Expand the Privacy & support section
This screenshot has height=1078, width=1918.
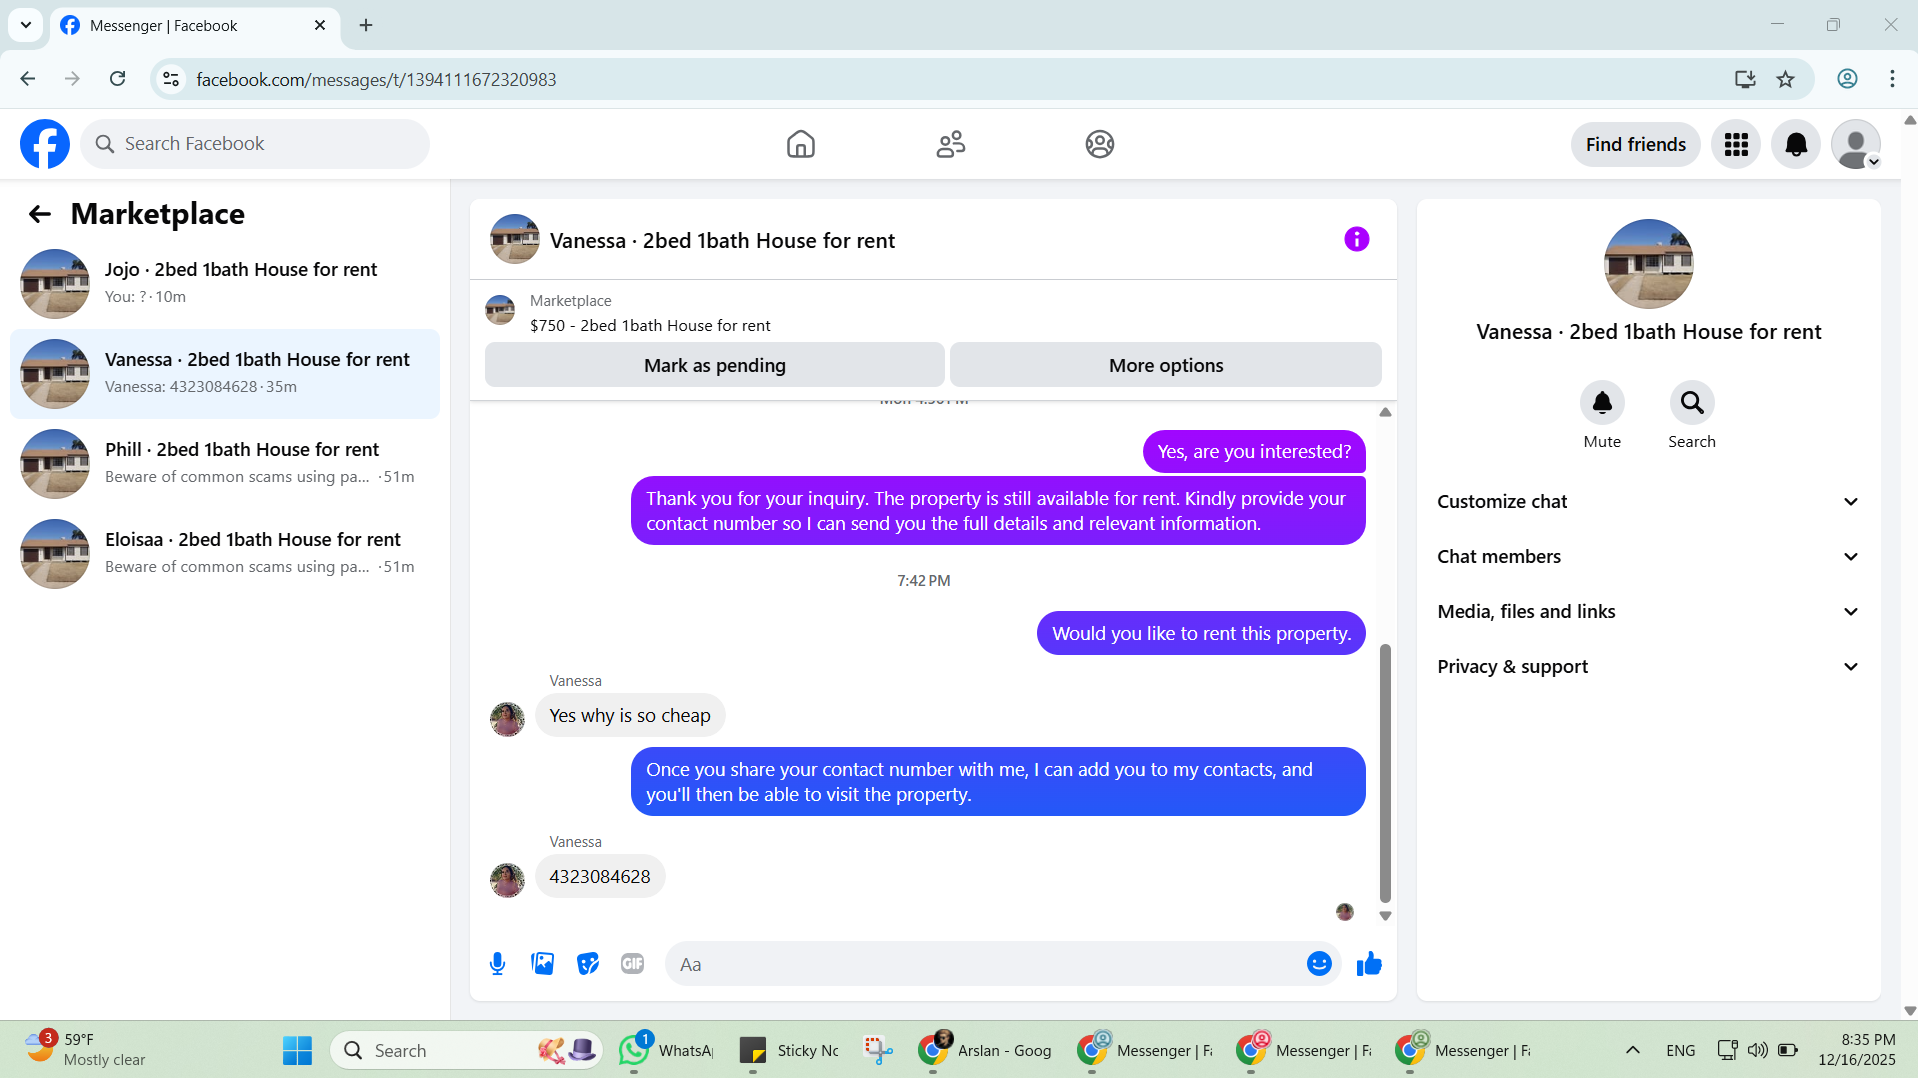[1648, 667]
